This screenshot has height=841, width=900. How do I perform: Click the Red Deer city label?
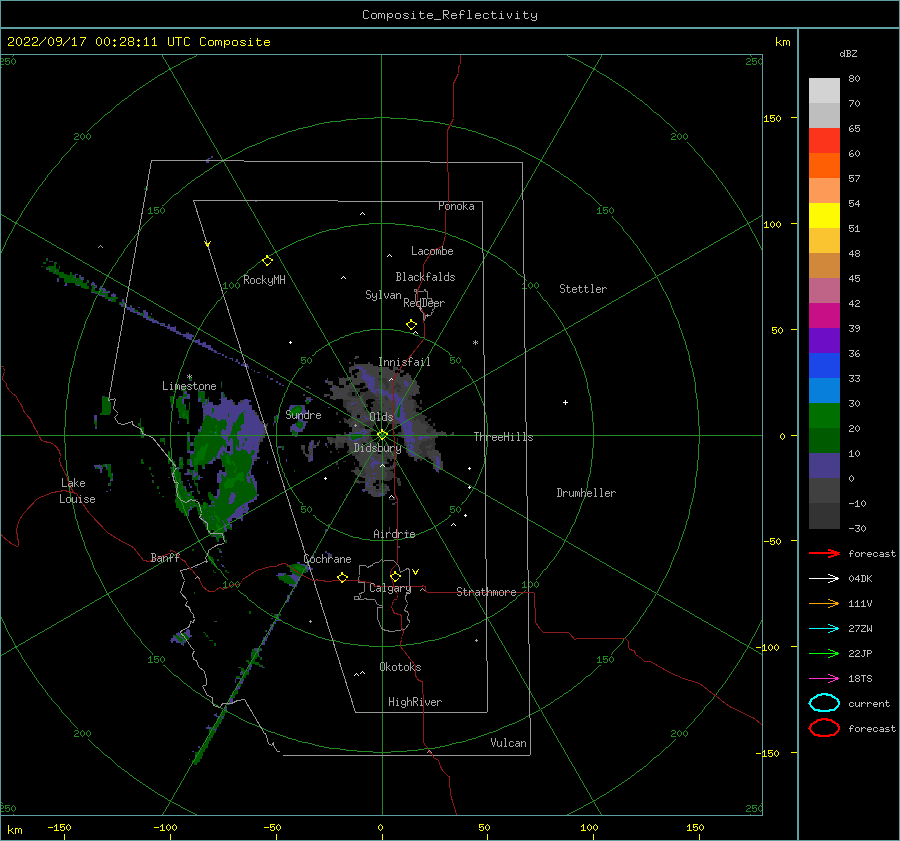(424, 303)
